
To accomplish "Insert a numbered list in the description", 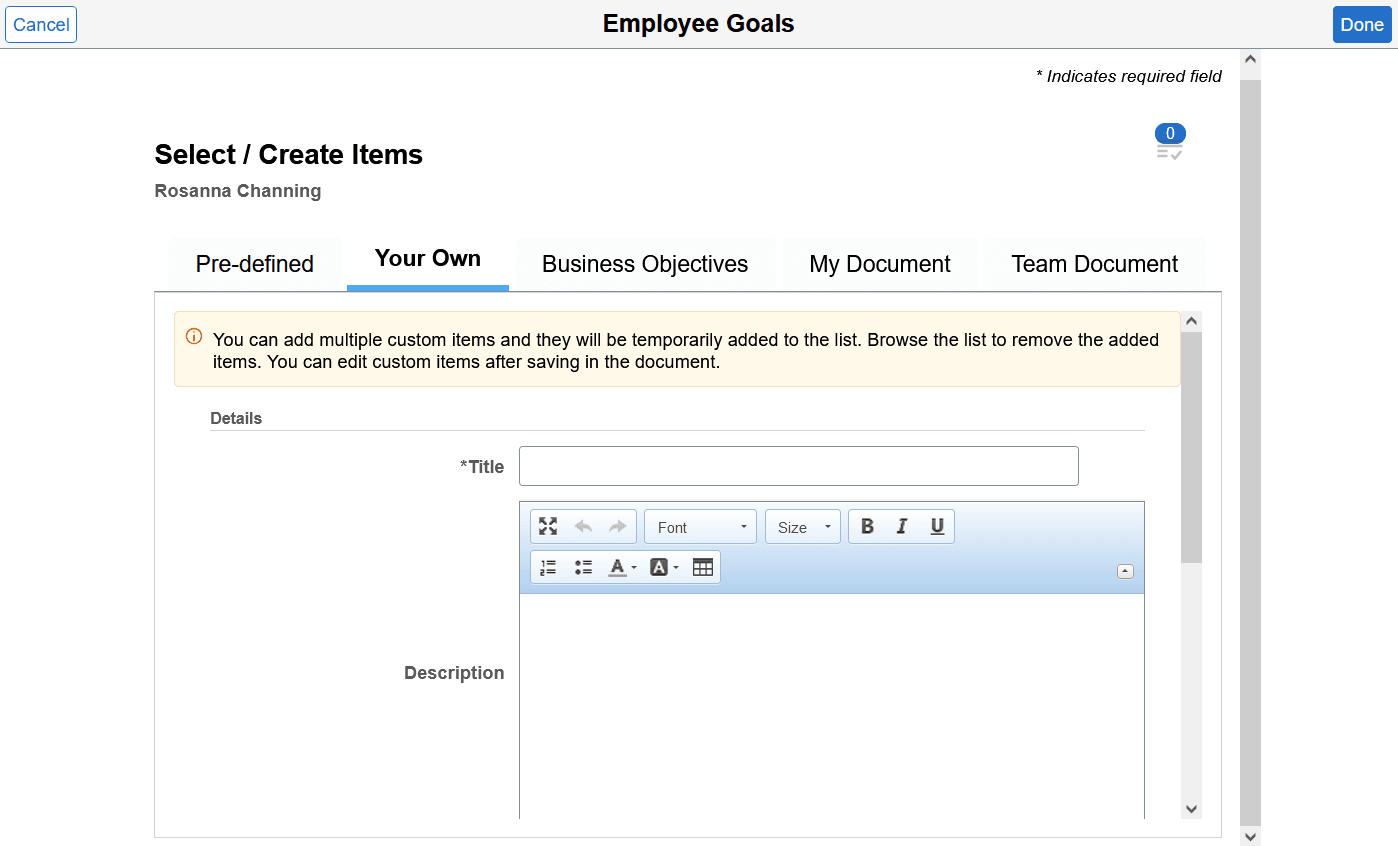I will [547, 566].
